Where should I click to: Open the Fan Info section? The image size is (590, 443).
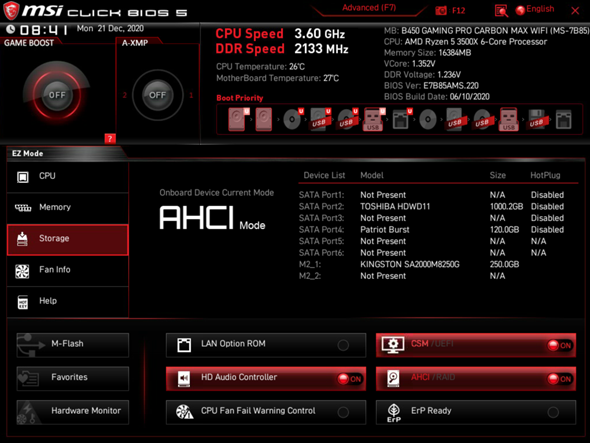tap(68, 270)
